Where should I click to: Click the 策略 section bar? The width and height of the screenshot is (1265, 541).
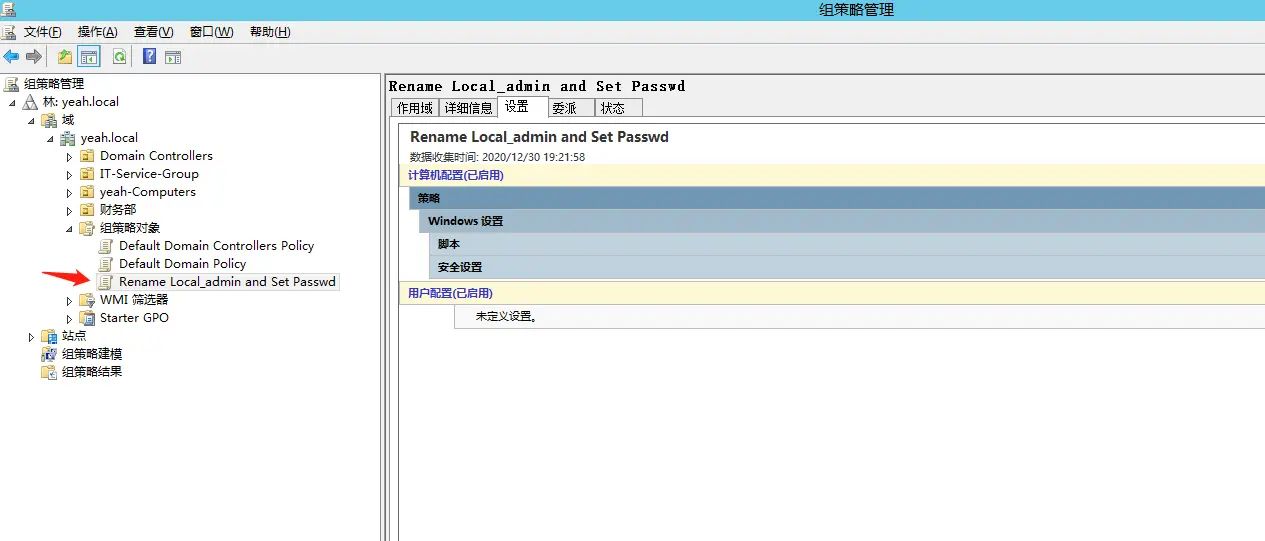click(837, 198)
